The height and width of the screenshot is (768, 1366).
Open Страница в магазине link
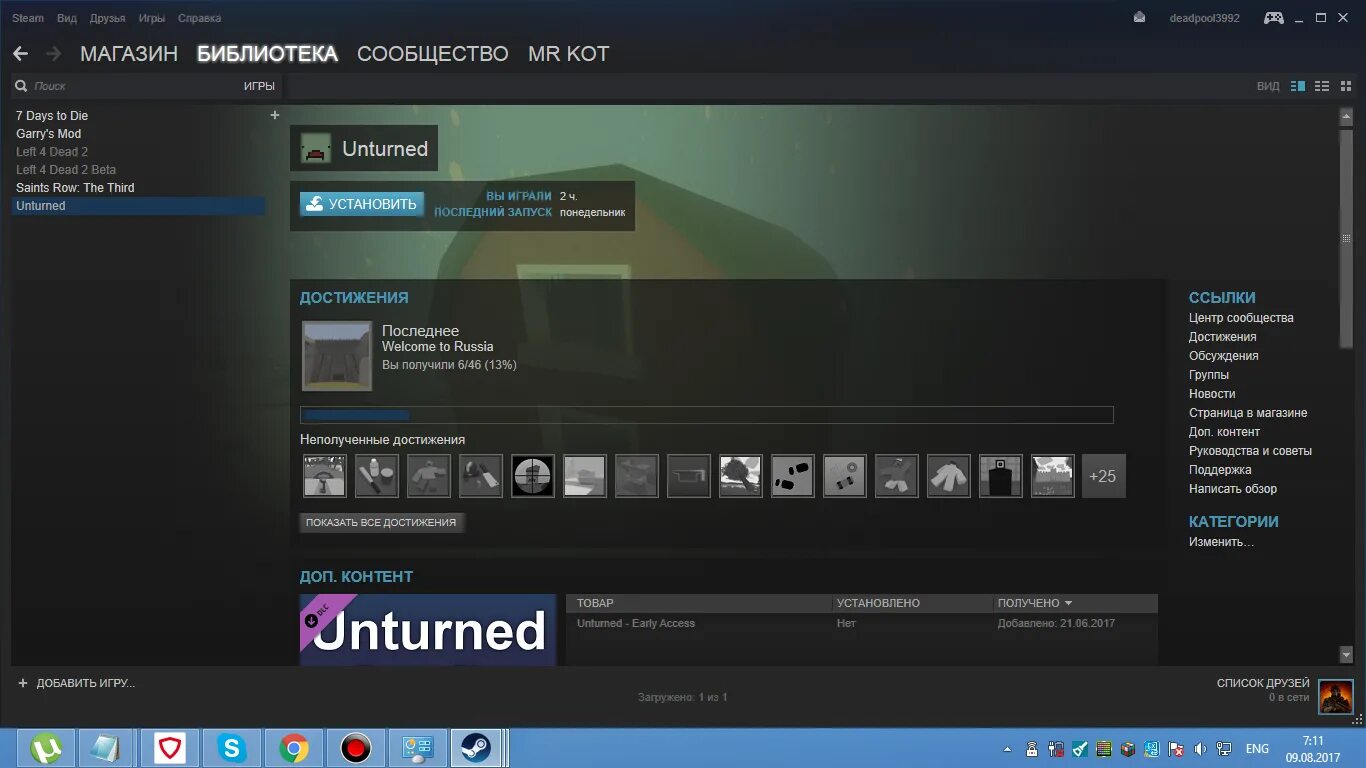pos(1248,413)
